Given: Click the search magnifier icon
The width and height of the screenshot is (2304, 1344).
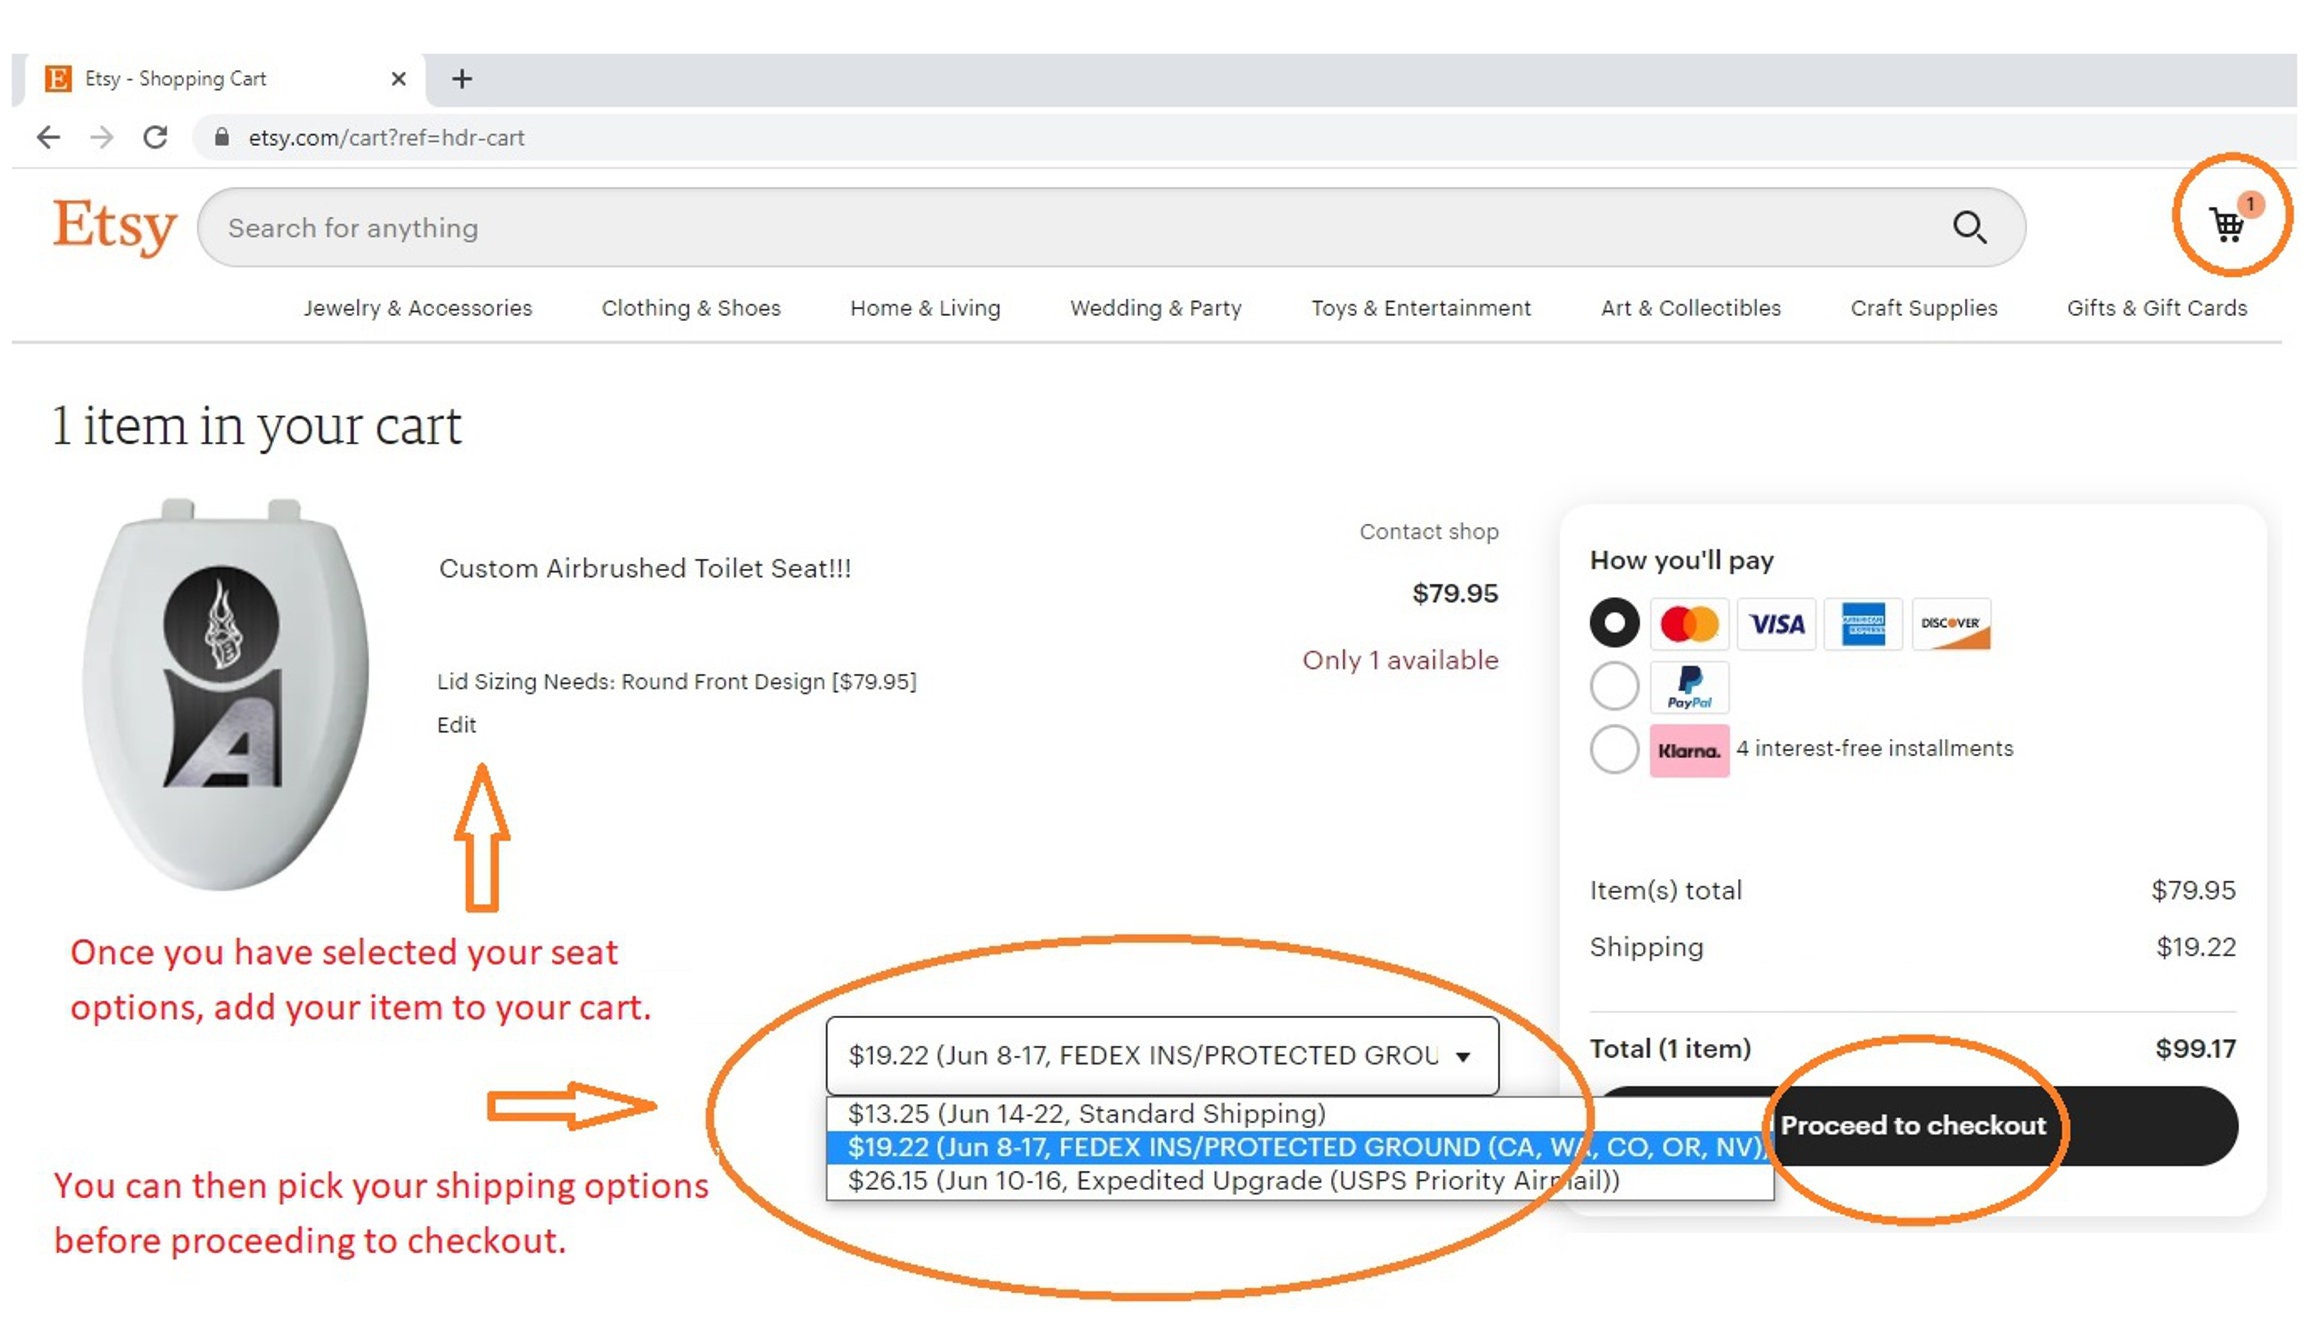Looking at the screenshot, I should [1969, 228].
